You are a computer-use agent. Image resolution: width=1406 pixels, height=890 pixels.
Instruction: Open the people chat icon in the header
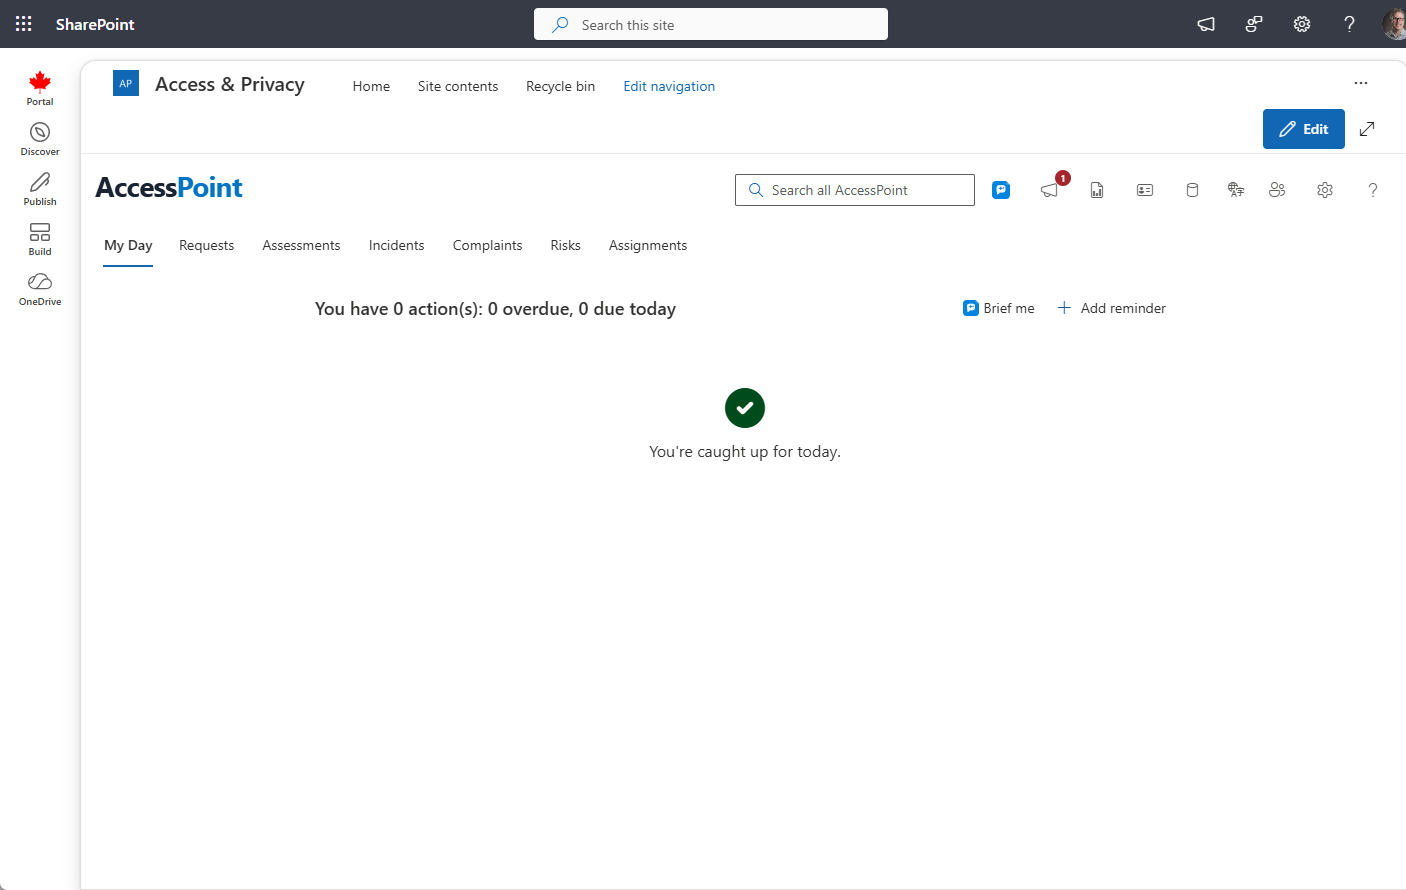(x=1254, y=24)
